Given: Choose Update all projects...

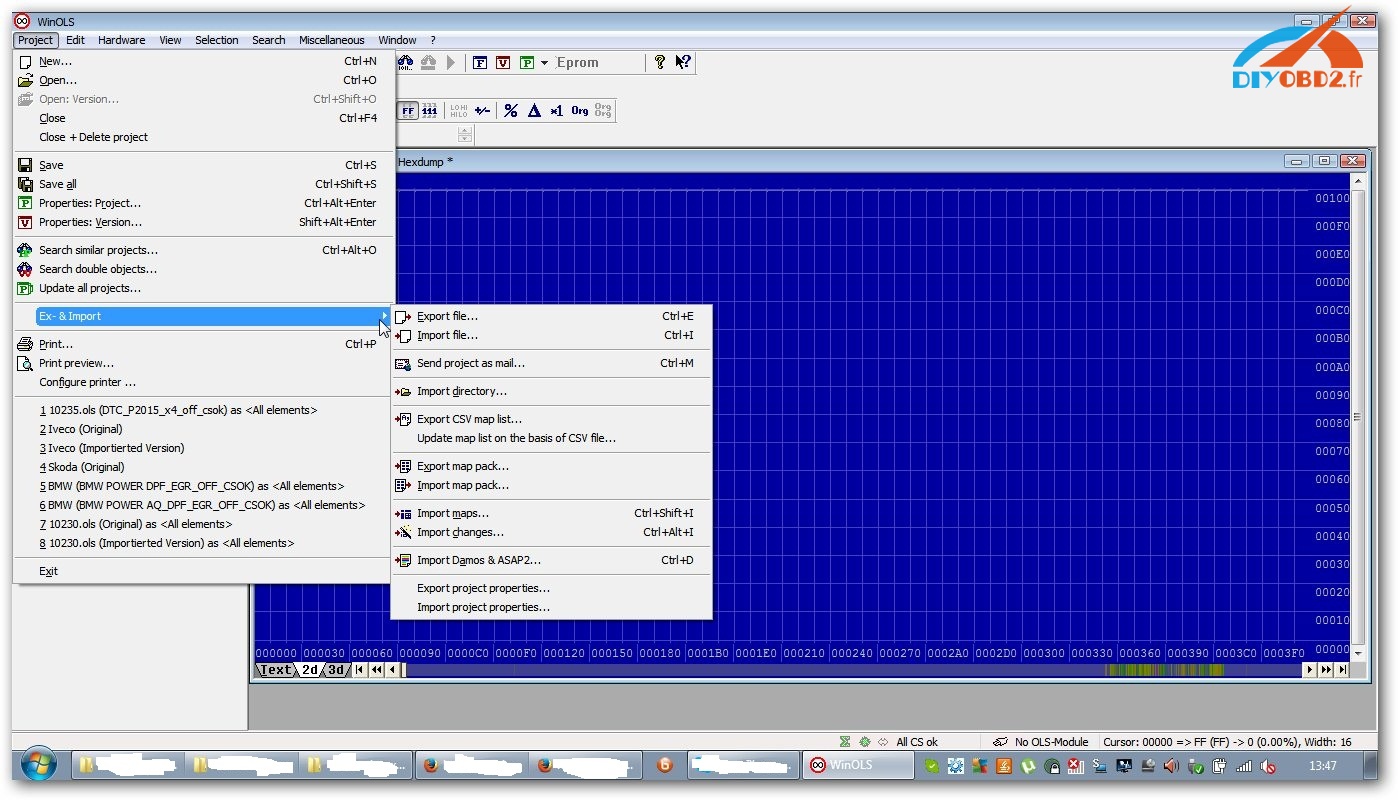Looking at the screenshot, I should tap(201, 288).
